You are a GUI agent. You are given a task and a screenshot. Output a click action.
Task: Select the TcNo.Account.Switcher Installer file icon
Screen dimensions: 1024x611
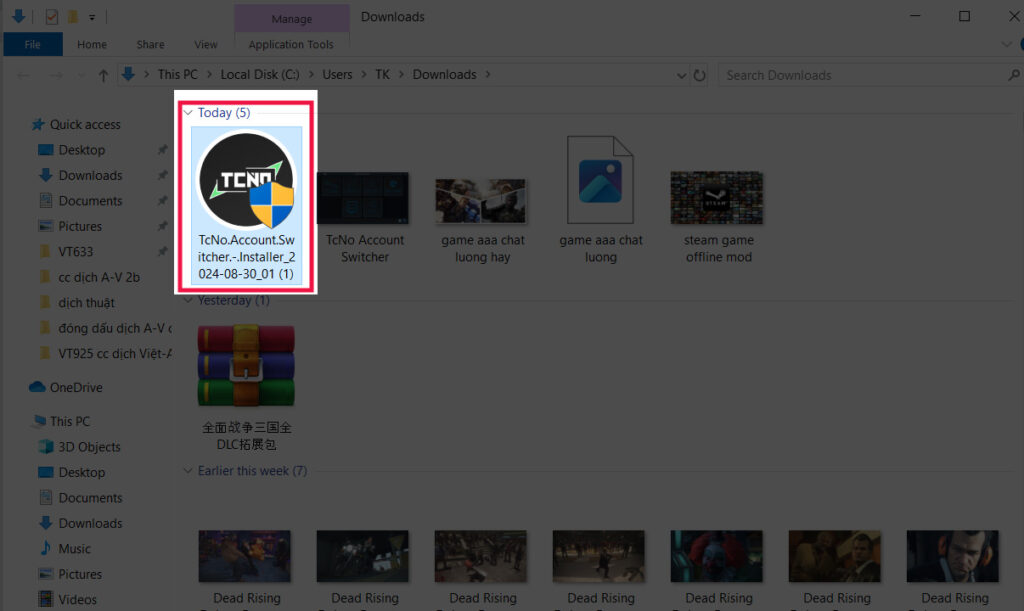(246, 180)
